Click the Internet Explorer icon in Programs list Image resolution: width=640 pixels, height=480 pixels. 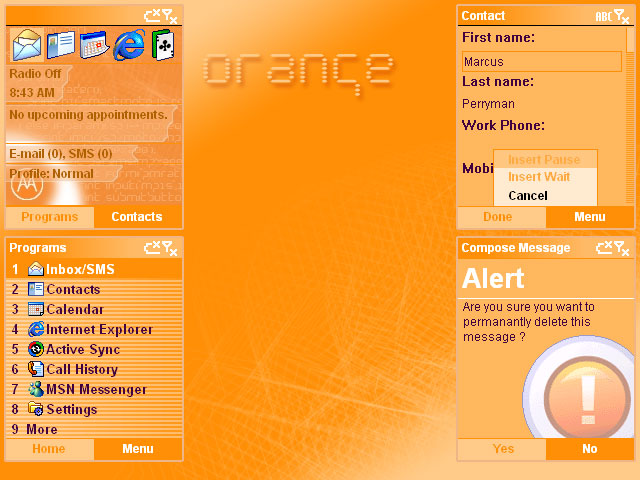point(36,329)
